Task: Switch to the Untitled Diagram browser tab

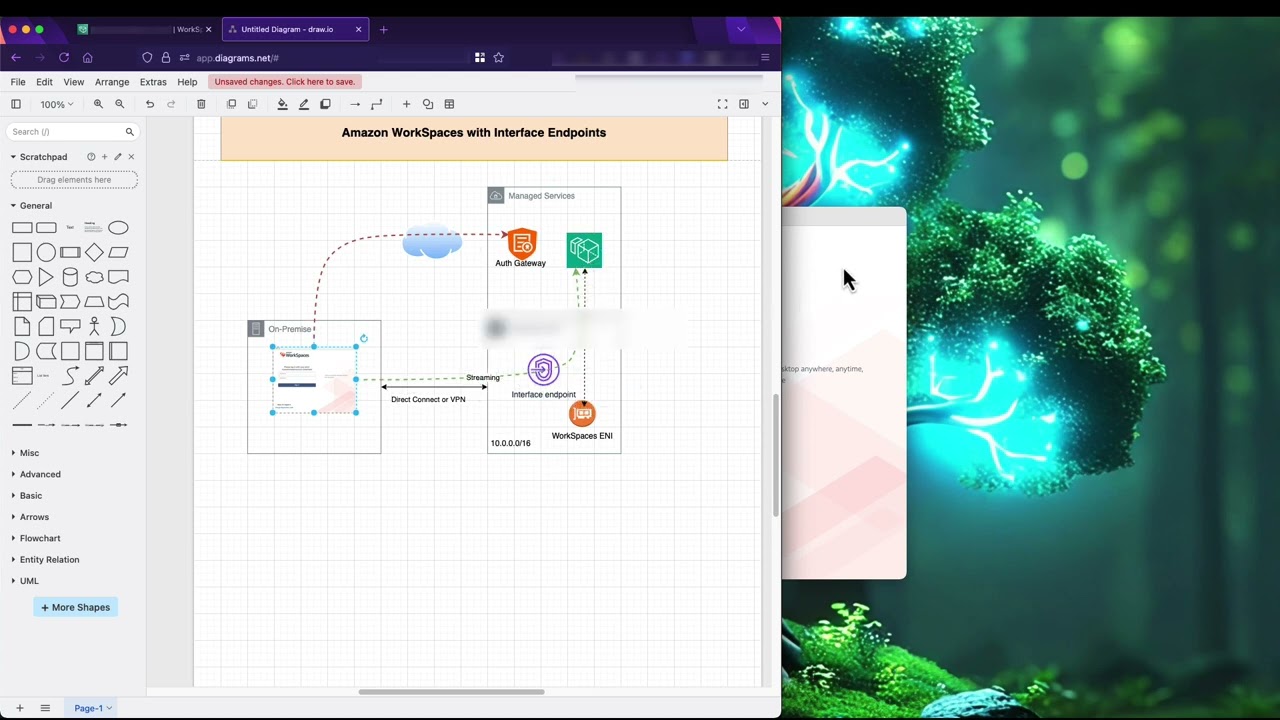Action: 294,29
